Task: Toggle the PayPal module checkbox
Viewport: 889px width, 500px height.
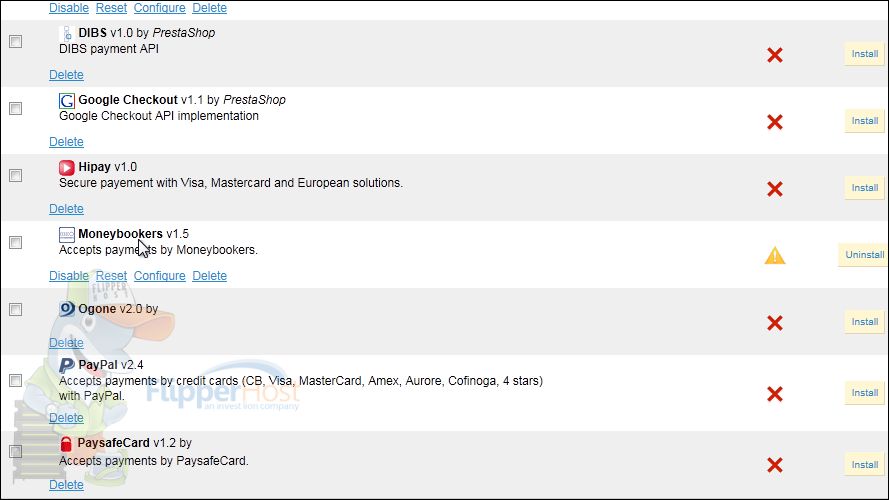Action: (15, 381)
